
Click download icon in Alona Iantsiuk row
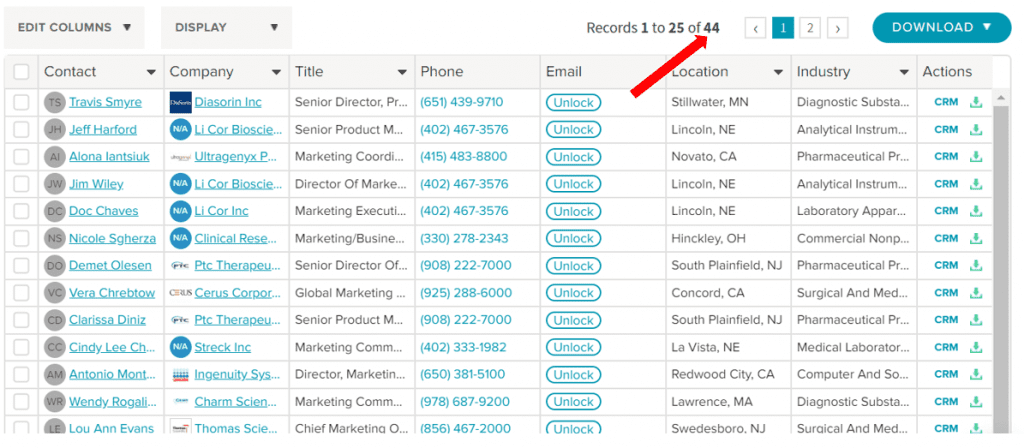click(976, 157)
